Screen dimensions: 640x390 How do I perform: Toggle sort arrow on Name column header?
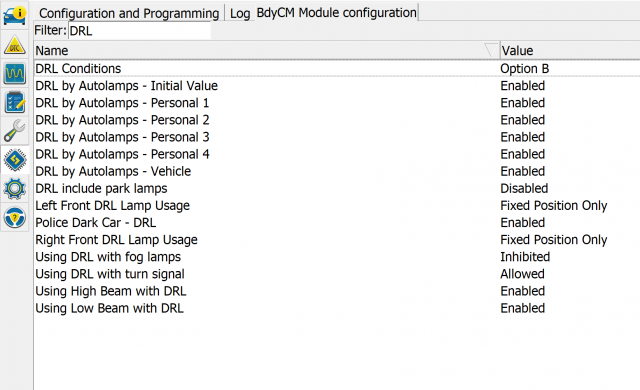coord(491,50)
